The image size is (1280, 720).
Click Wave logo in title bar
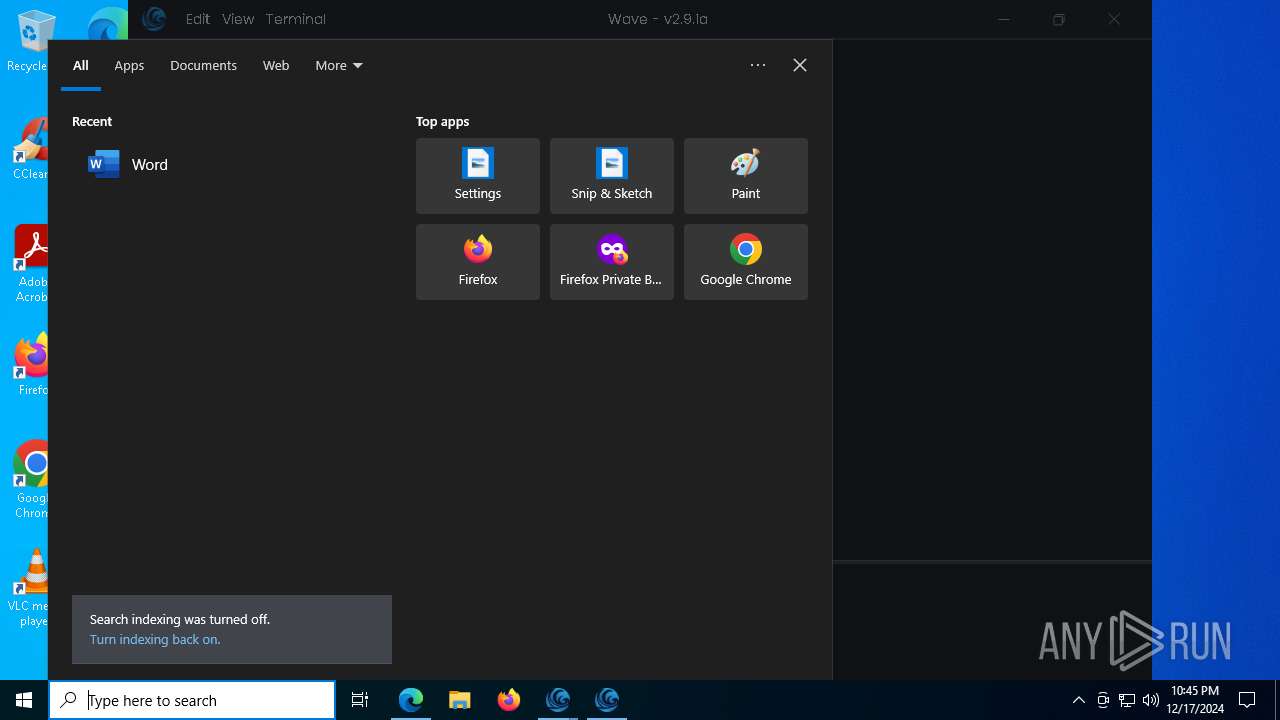coord(153,18)
